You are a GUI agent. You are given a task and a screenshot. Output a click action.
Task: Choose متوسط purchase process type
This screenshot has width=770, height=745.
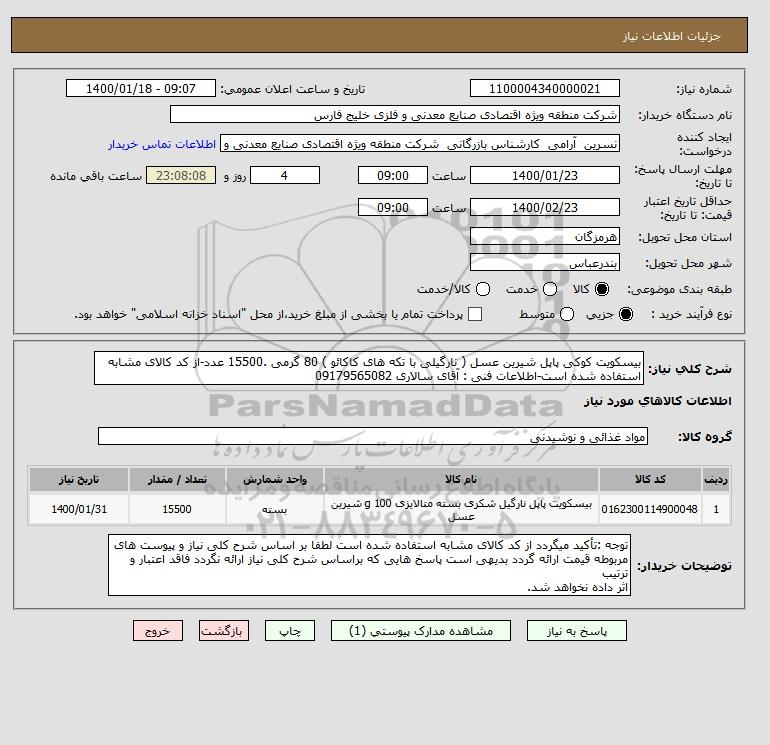click(567, 314)
